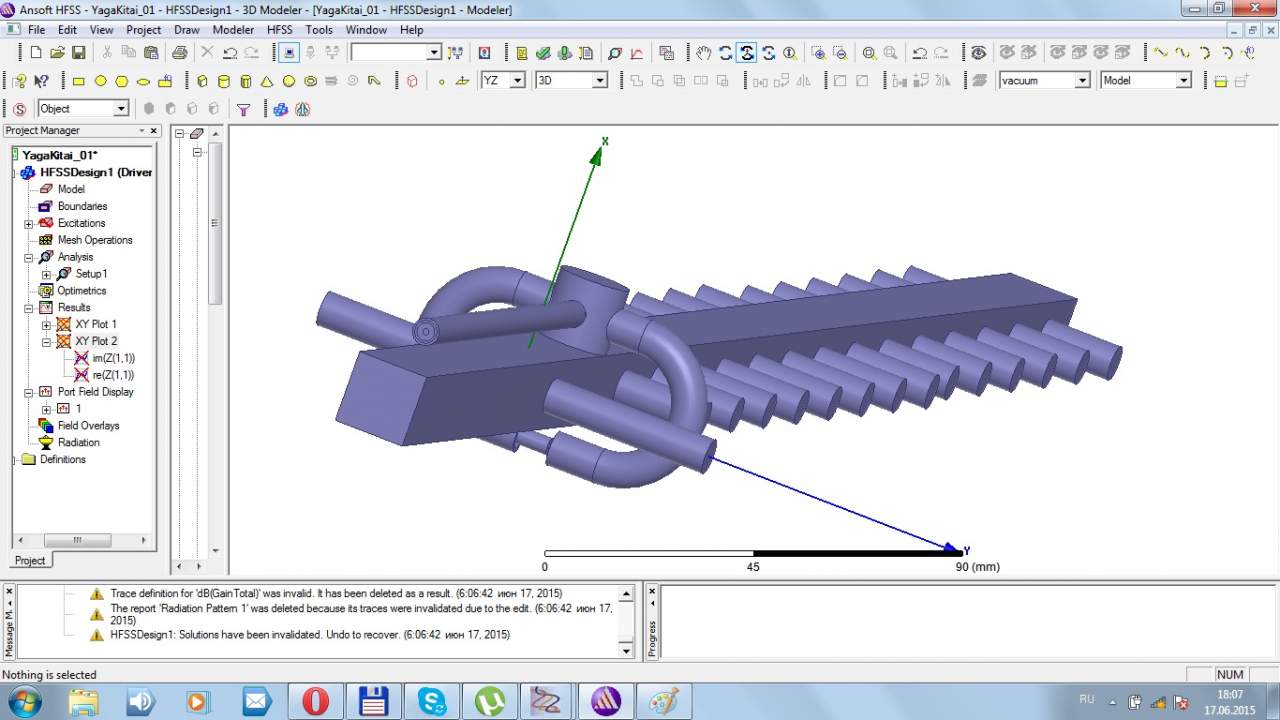Screen dimensions: 1280x720
Task: Click the Draw cylinder tool
Action: pyautogui.click(x=224, y=81)
